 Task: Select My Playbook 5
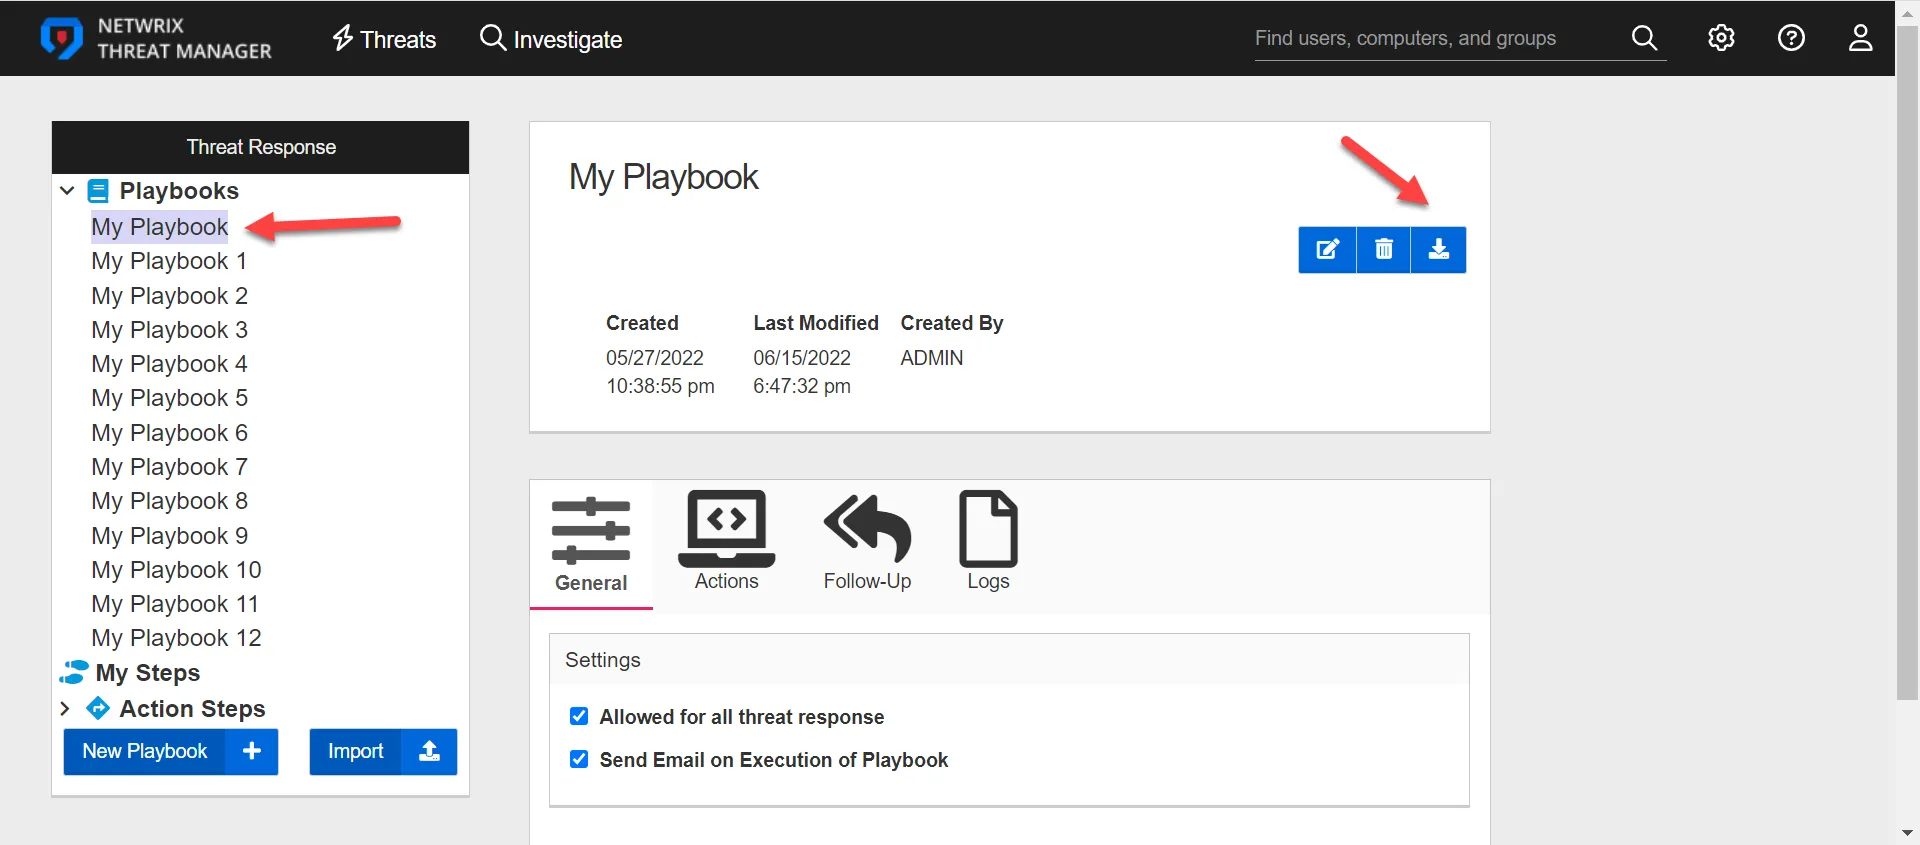(169, 398)
